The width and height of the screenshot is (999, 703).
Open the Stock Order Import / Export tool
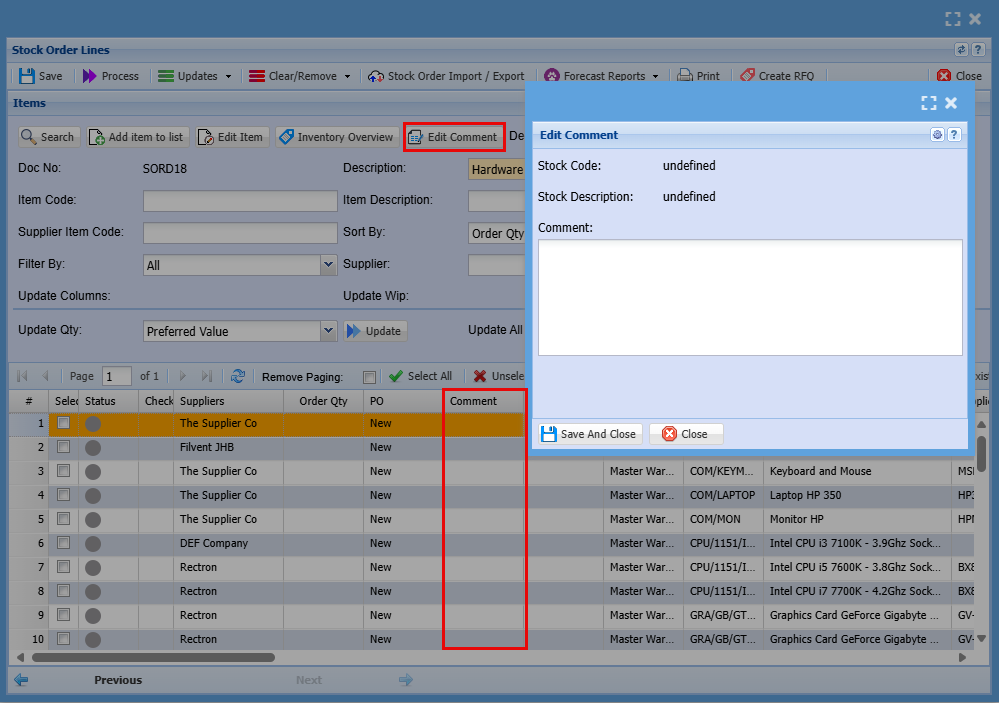coord(446,76)
